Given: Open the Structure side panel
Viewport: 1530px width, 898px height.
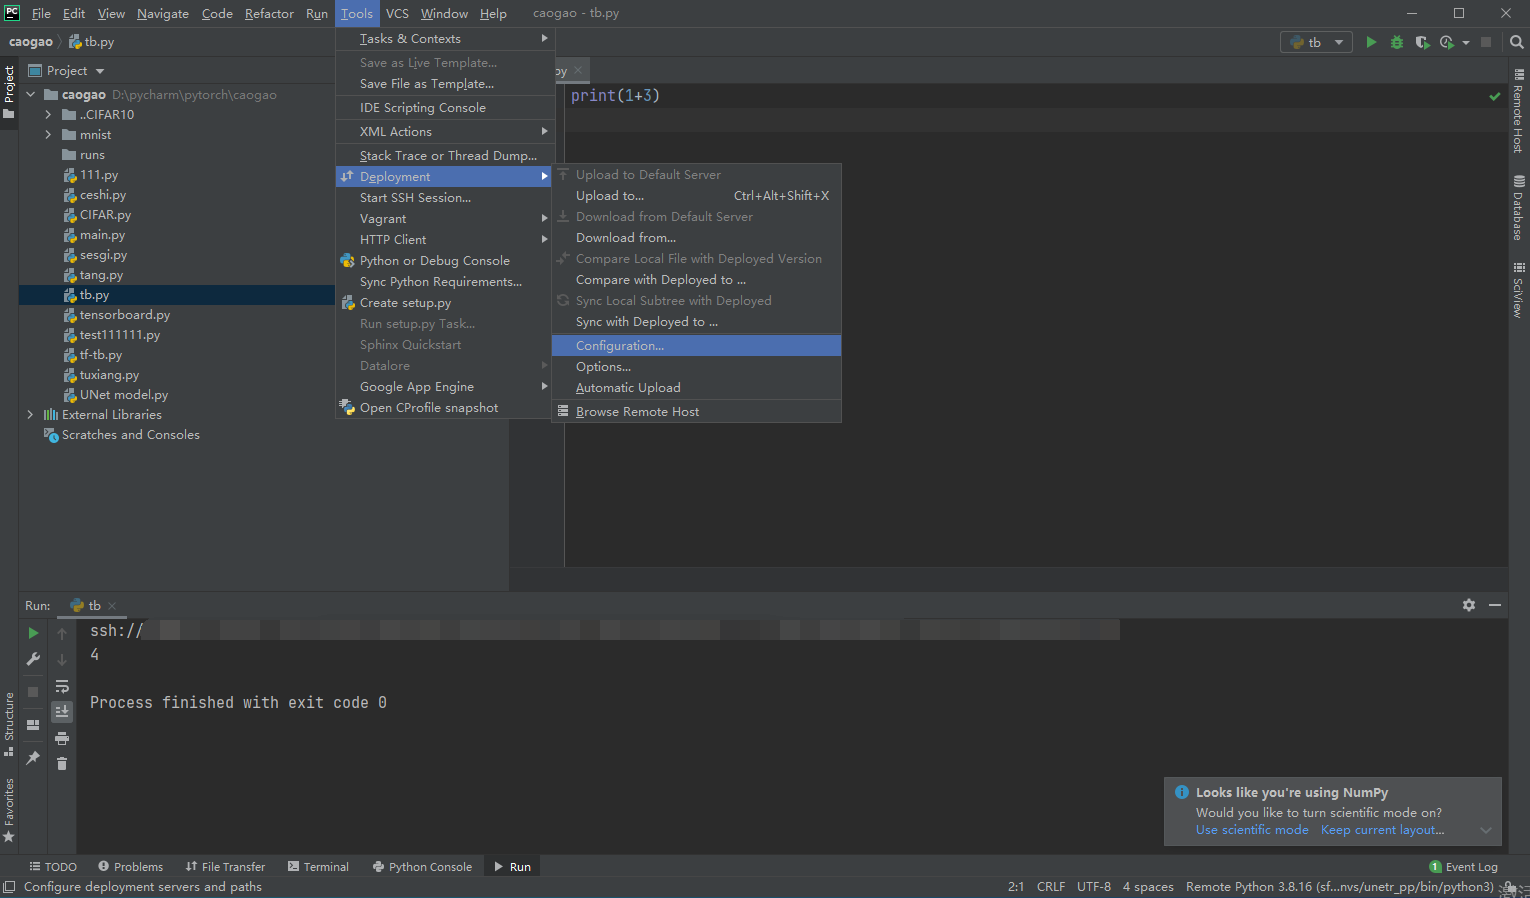Looking at the screenshot, I should 9,723.
